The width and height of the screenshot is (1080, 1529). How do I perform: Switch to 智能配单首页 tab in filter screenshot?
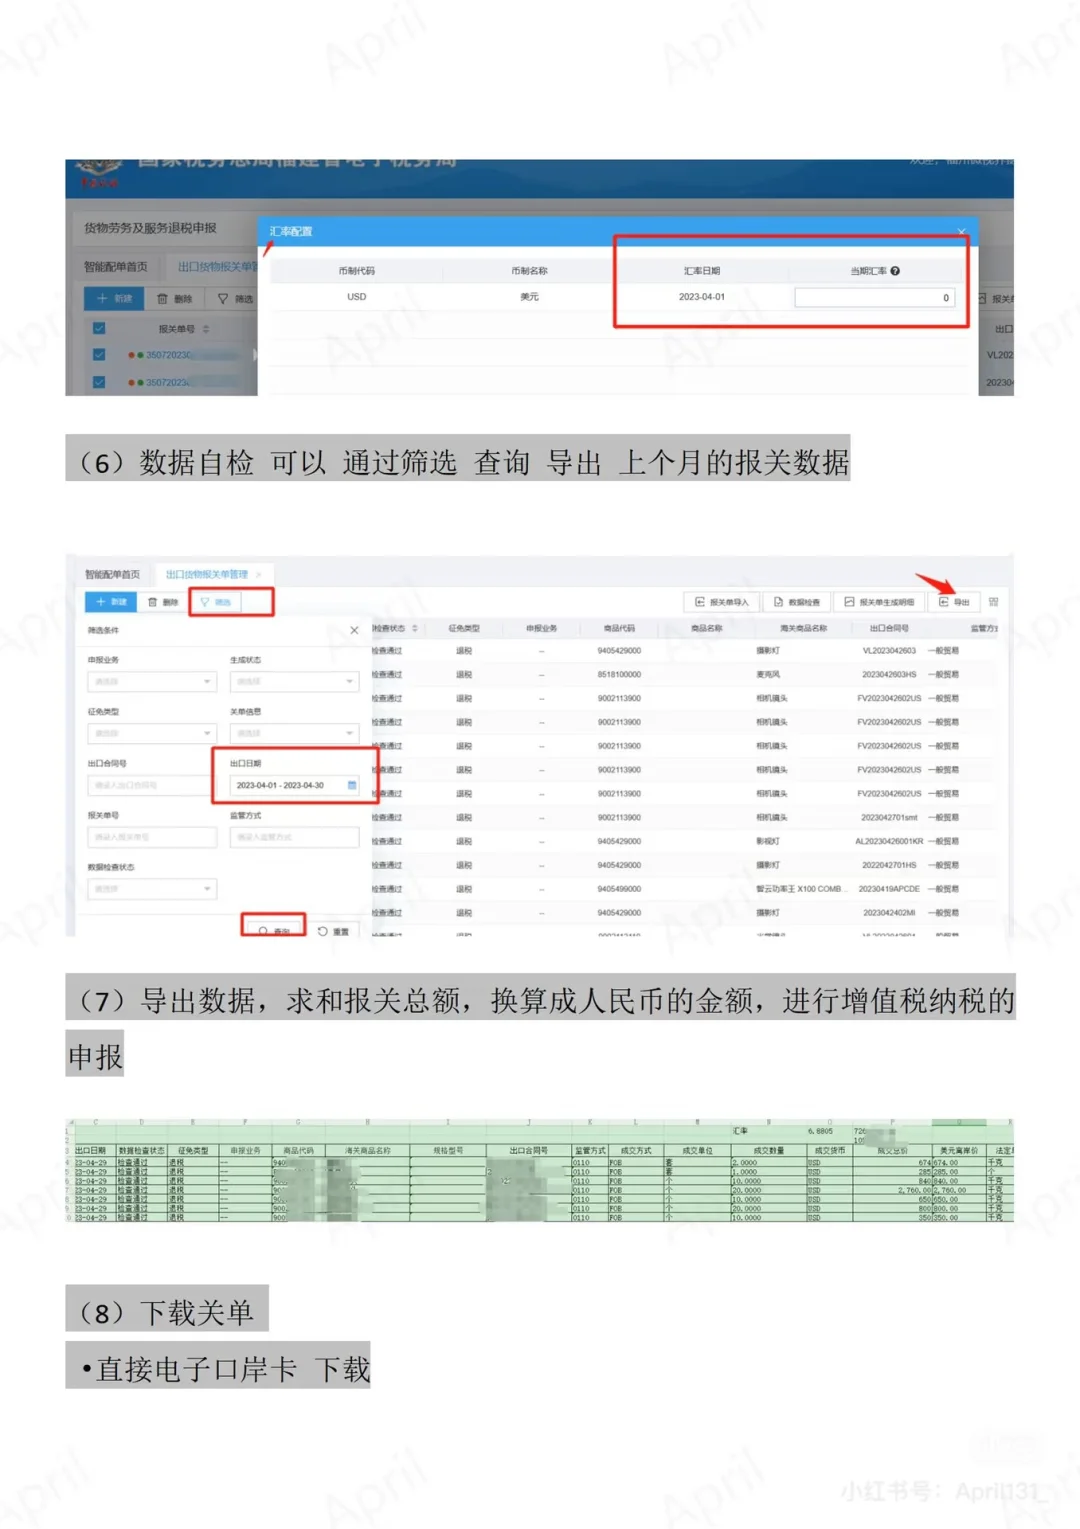[x=112, y=575]
